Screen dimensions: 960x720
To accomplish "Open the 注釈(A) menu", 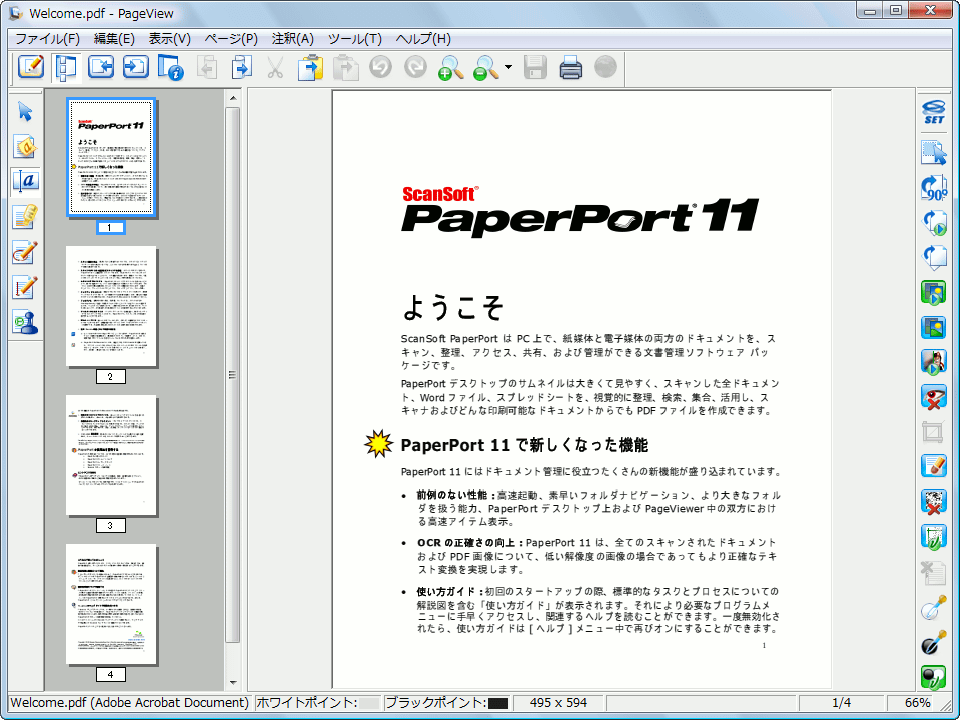I will click(x=292, y=38).
